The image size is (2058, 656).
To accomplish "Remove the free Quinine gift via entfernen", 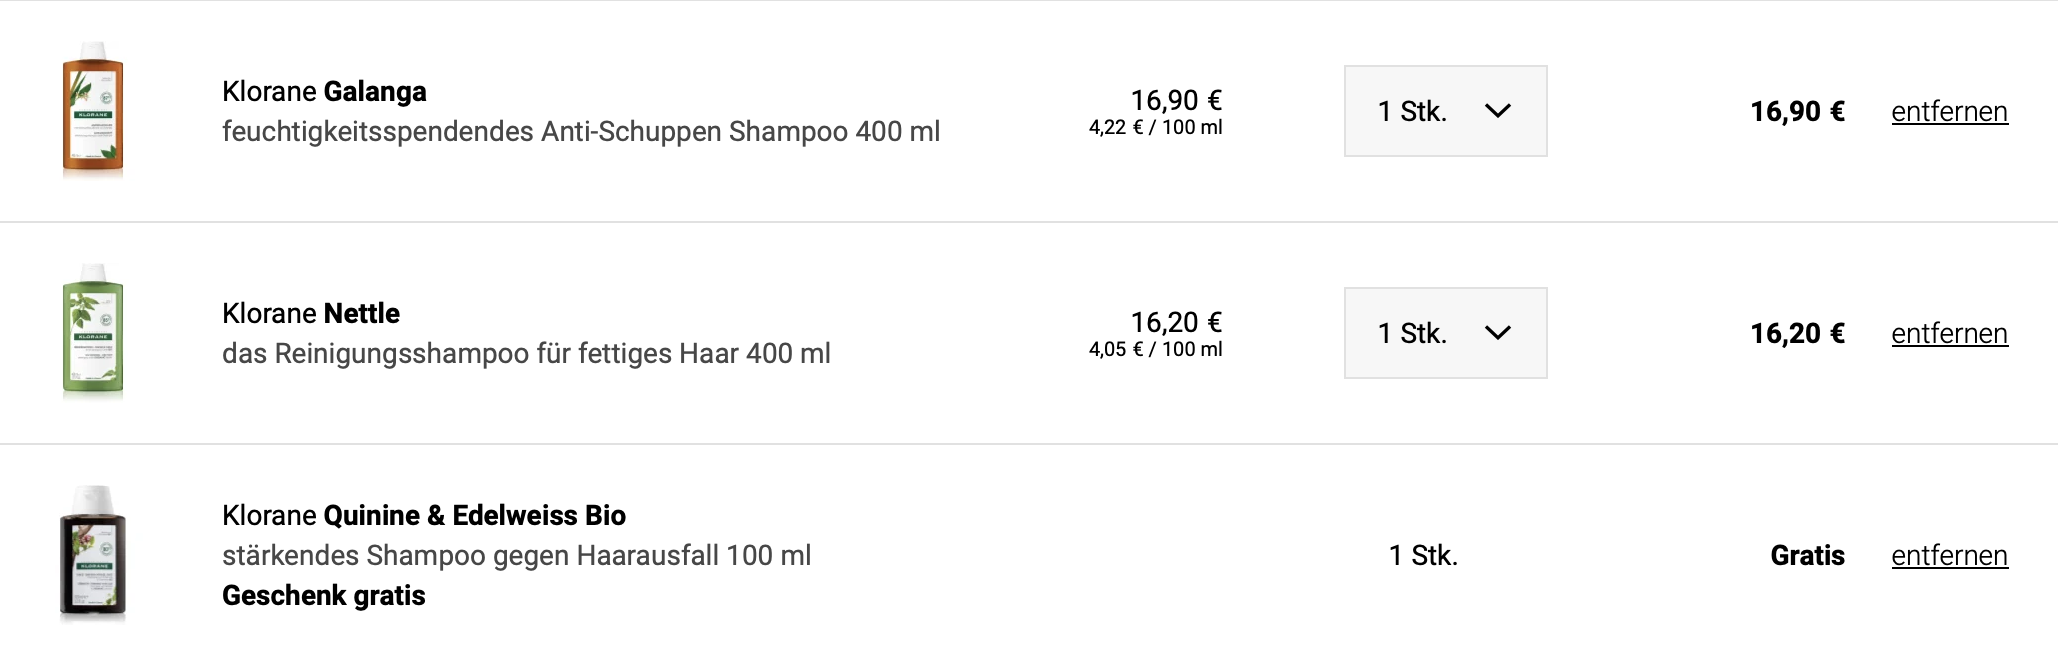I will click(x=1949, y=556).
